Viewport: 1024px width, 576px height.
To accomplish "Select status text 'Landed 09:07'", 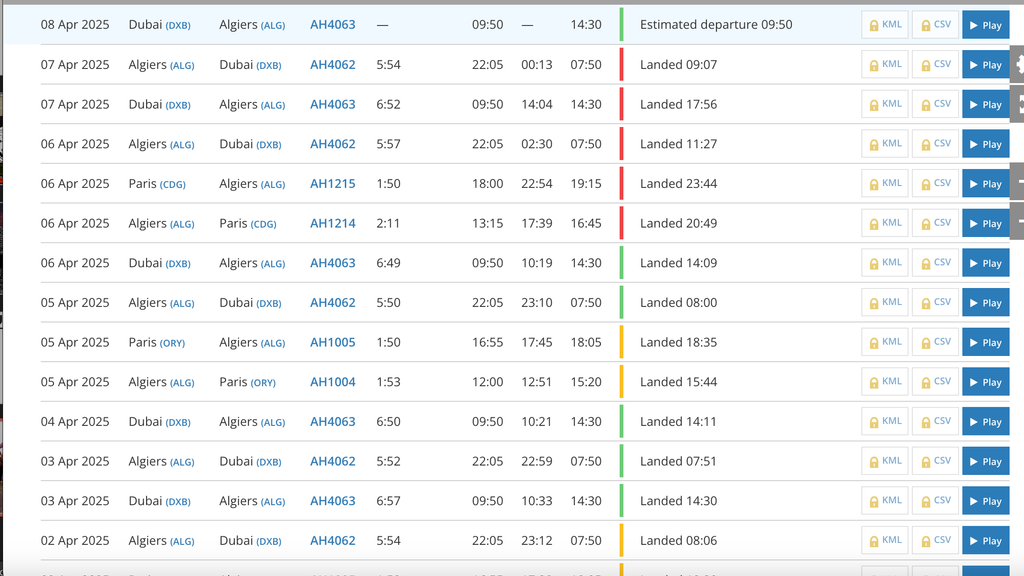I will pyautogui.click(x=679, y=65).
